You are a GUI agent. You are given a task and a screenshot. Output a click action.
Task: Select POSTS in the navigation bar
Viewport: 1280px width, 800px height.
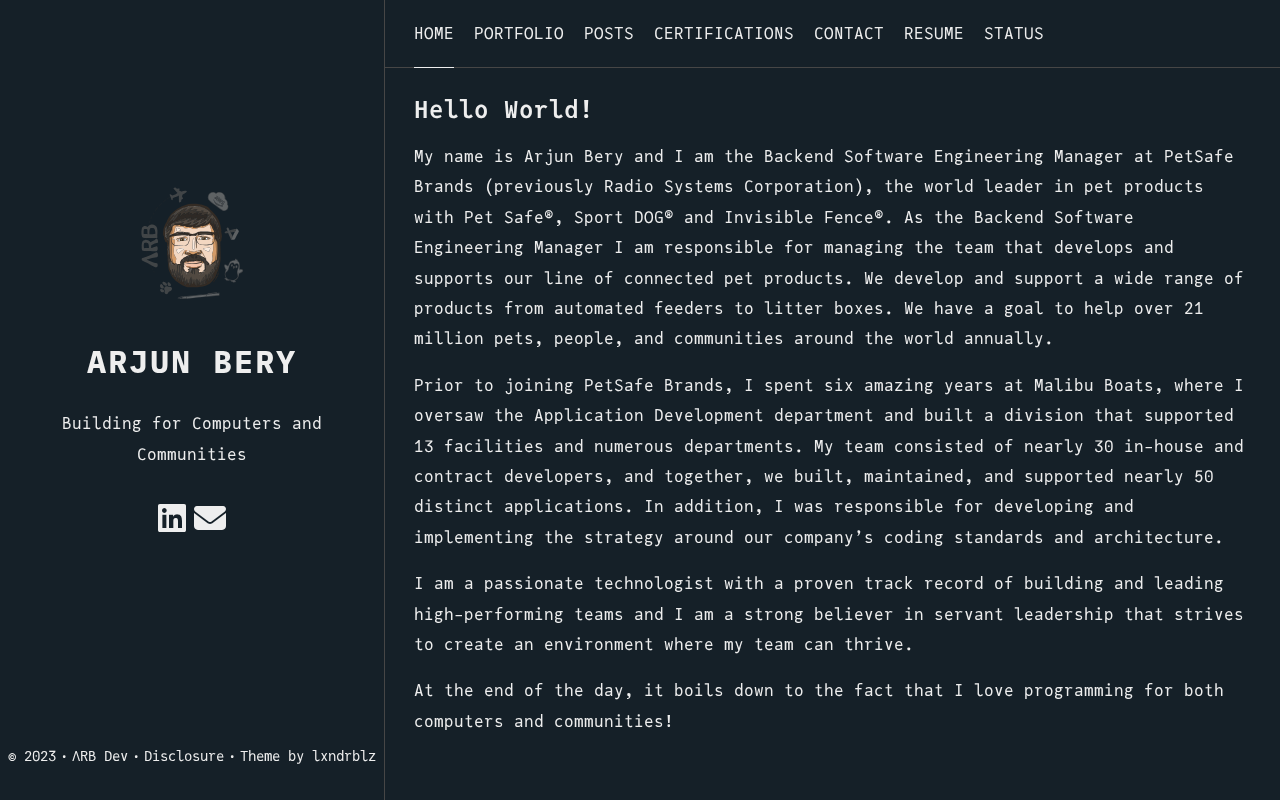(609, 34)
